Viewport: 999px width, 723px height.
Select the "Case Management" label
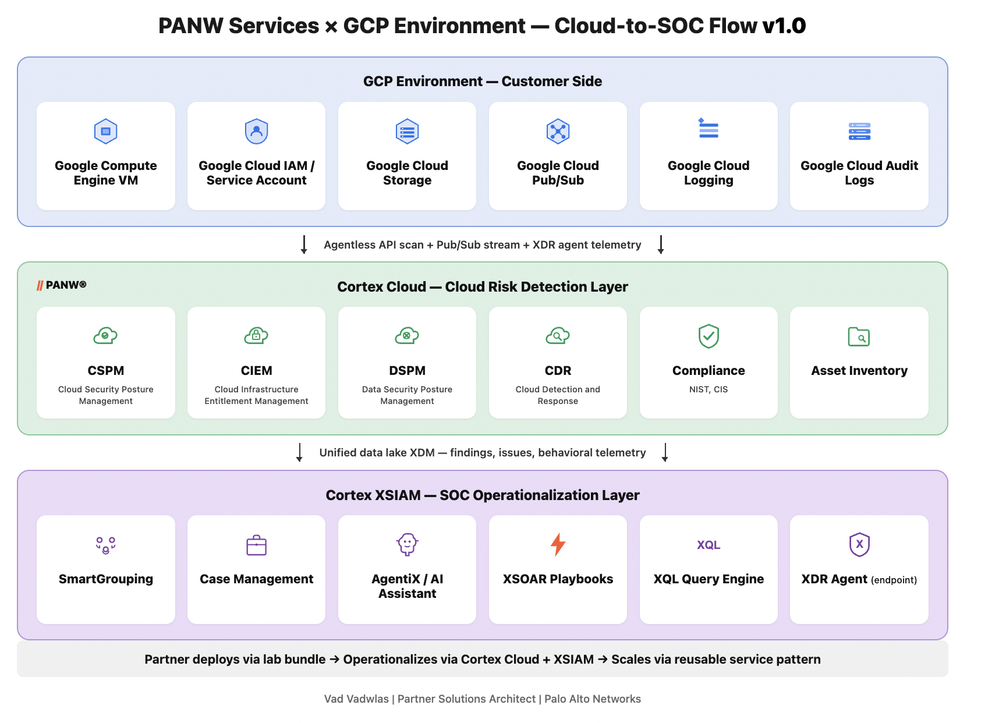point(256,579)
